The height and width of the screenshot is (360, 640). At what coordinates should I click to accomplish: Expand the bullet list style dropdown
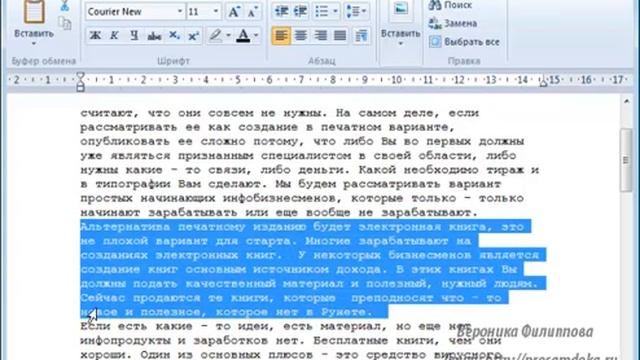pyautogui.click(x=335, y=11)
